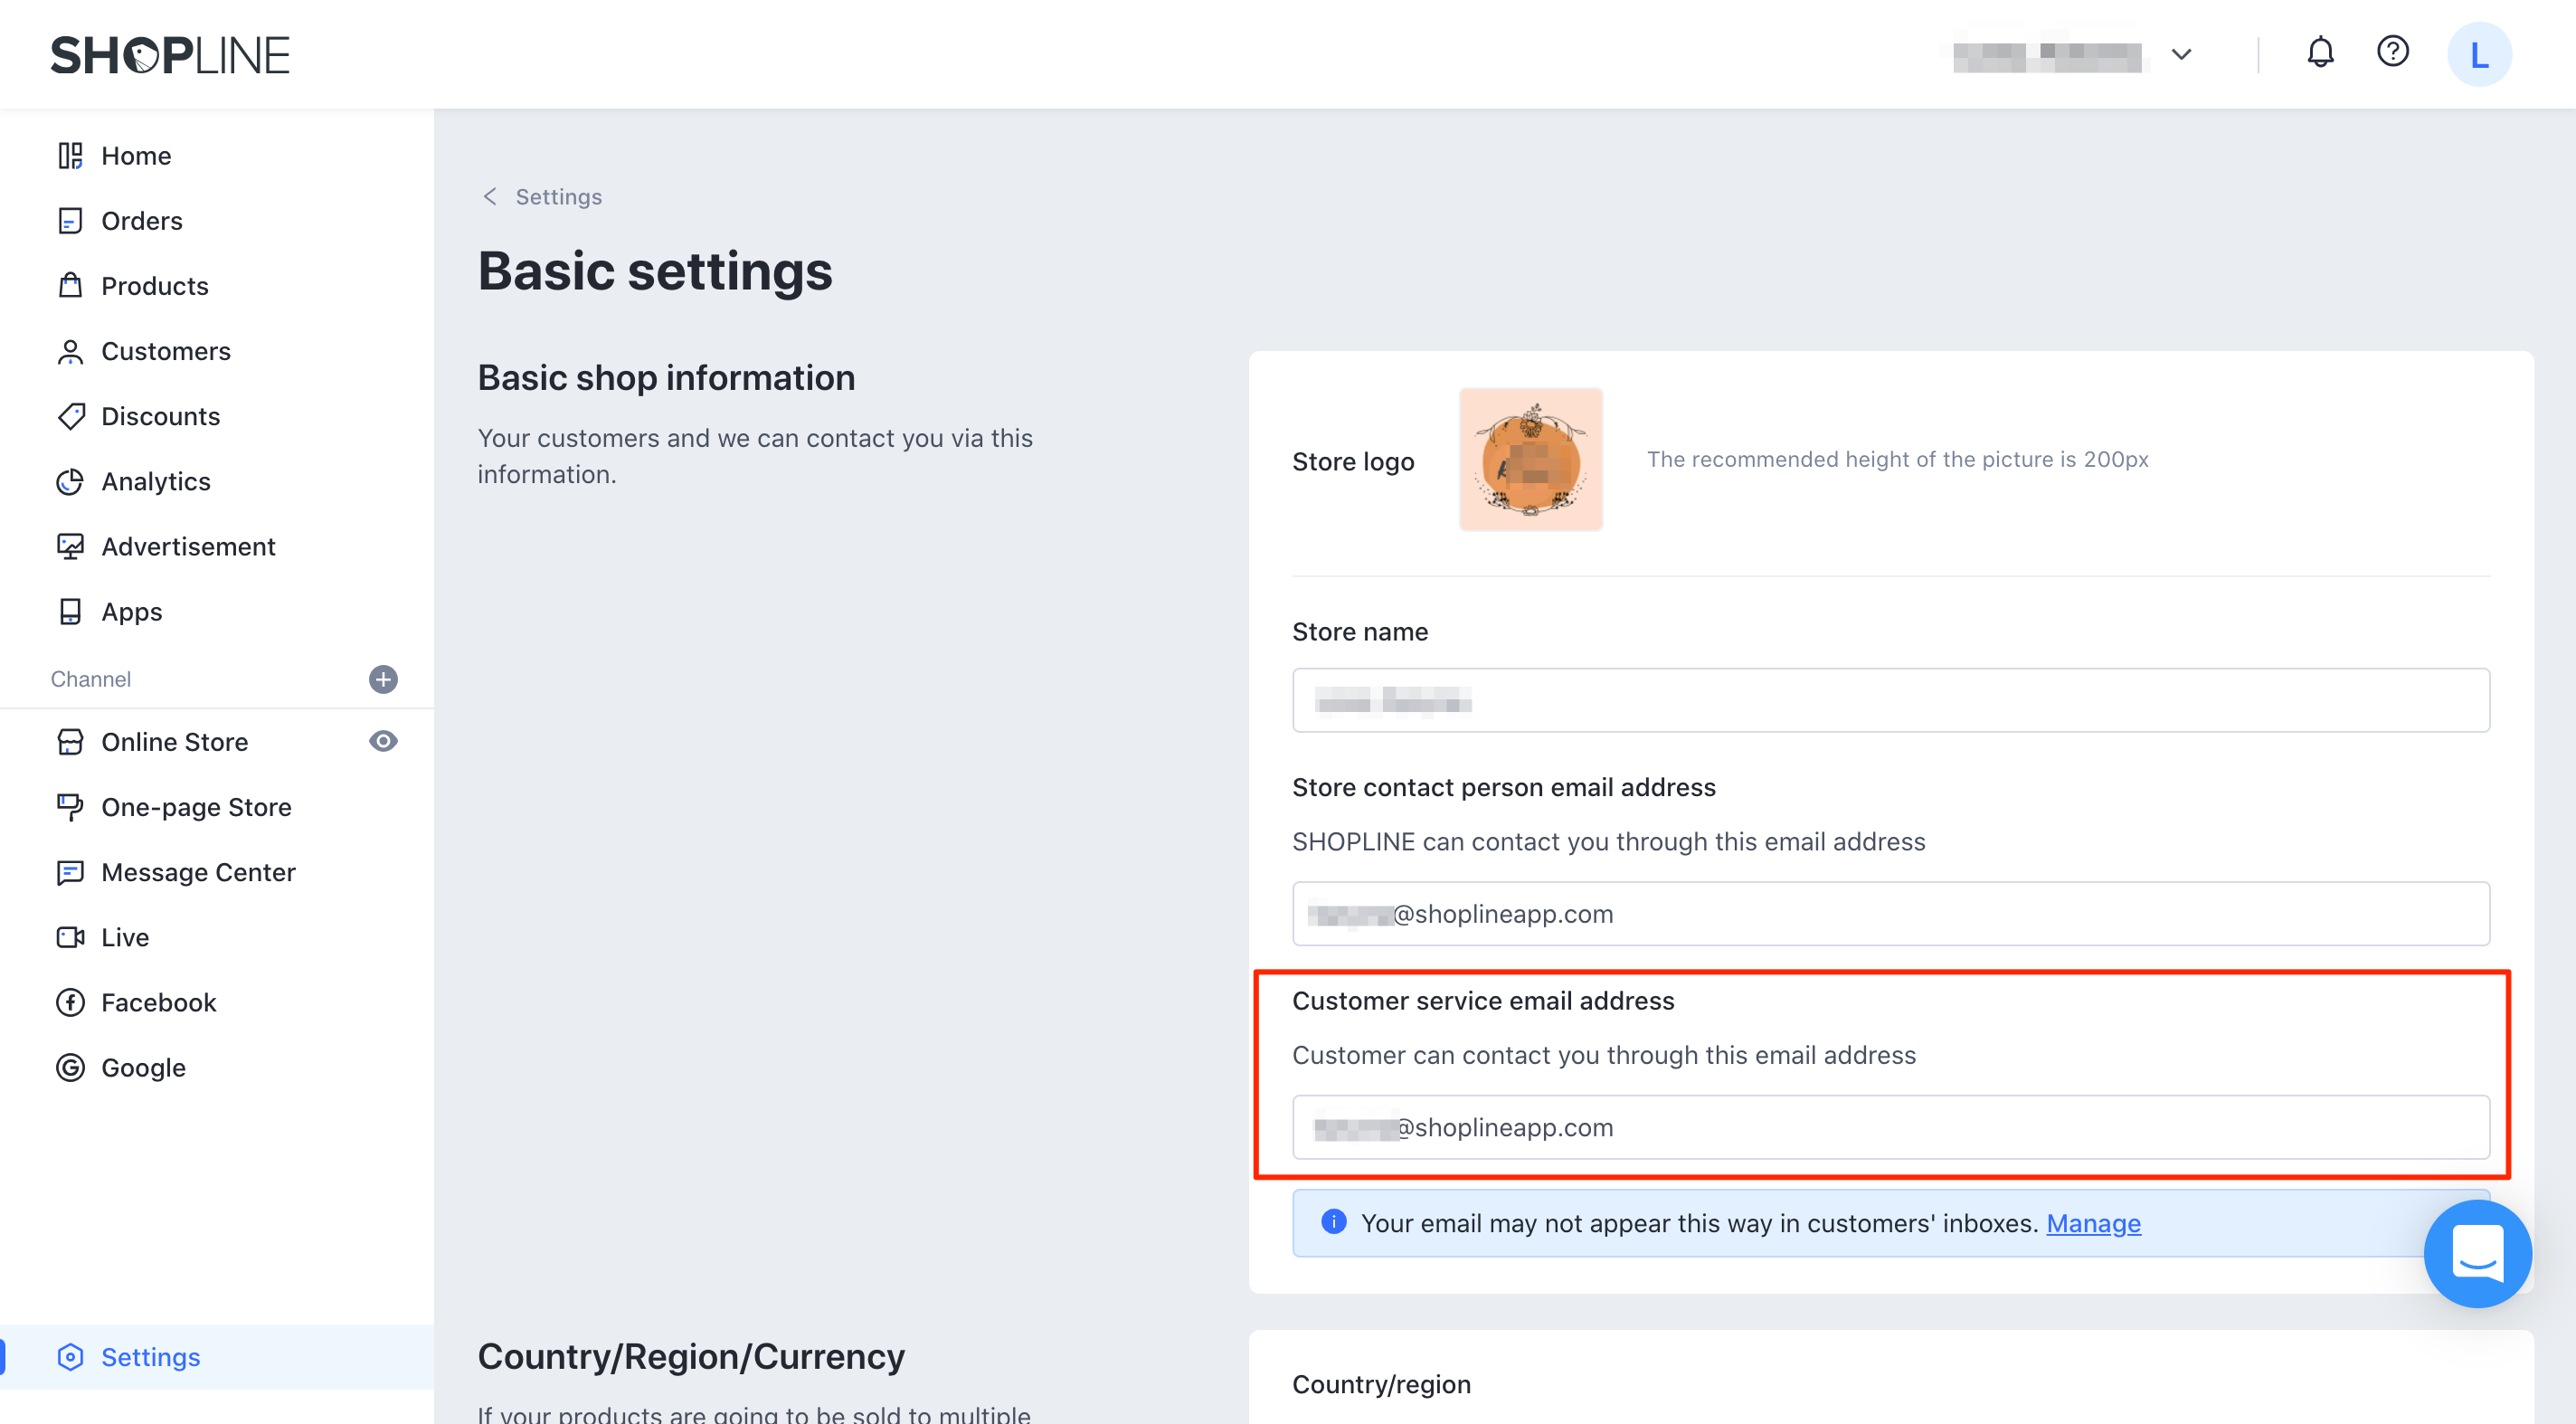Viewport: 2576px width, 1424px height.
Task: Click the info icon in email notice
Action: point(1333,1222)
